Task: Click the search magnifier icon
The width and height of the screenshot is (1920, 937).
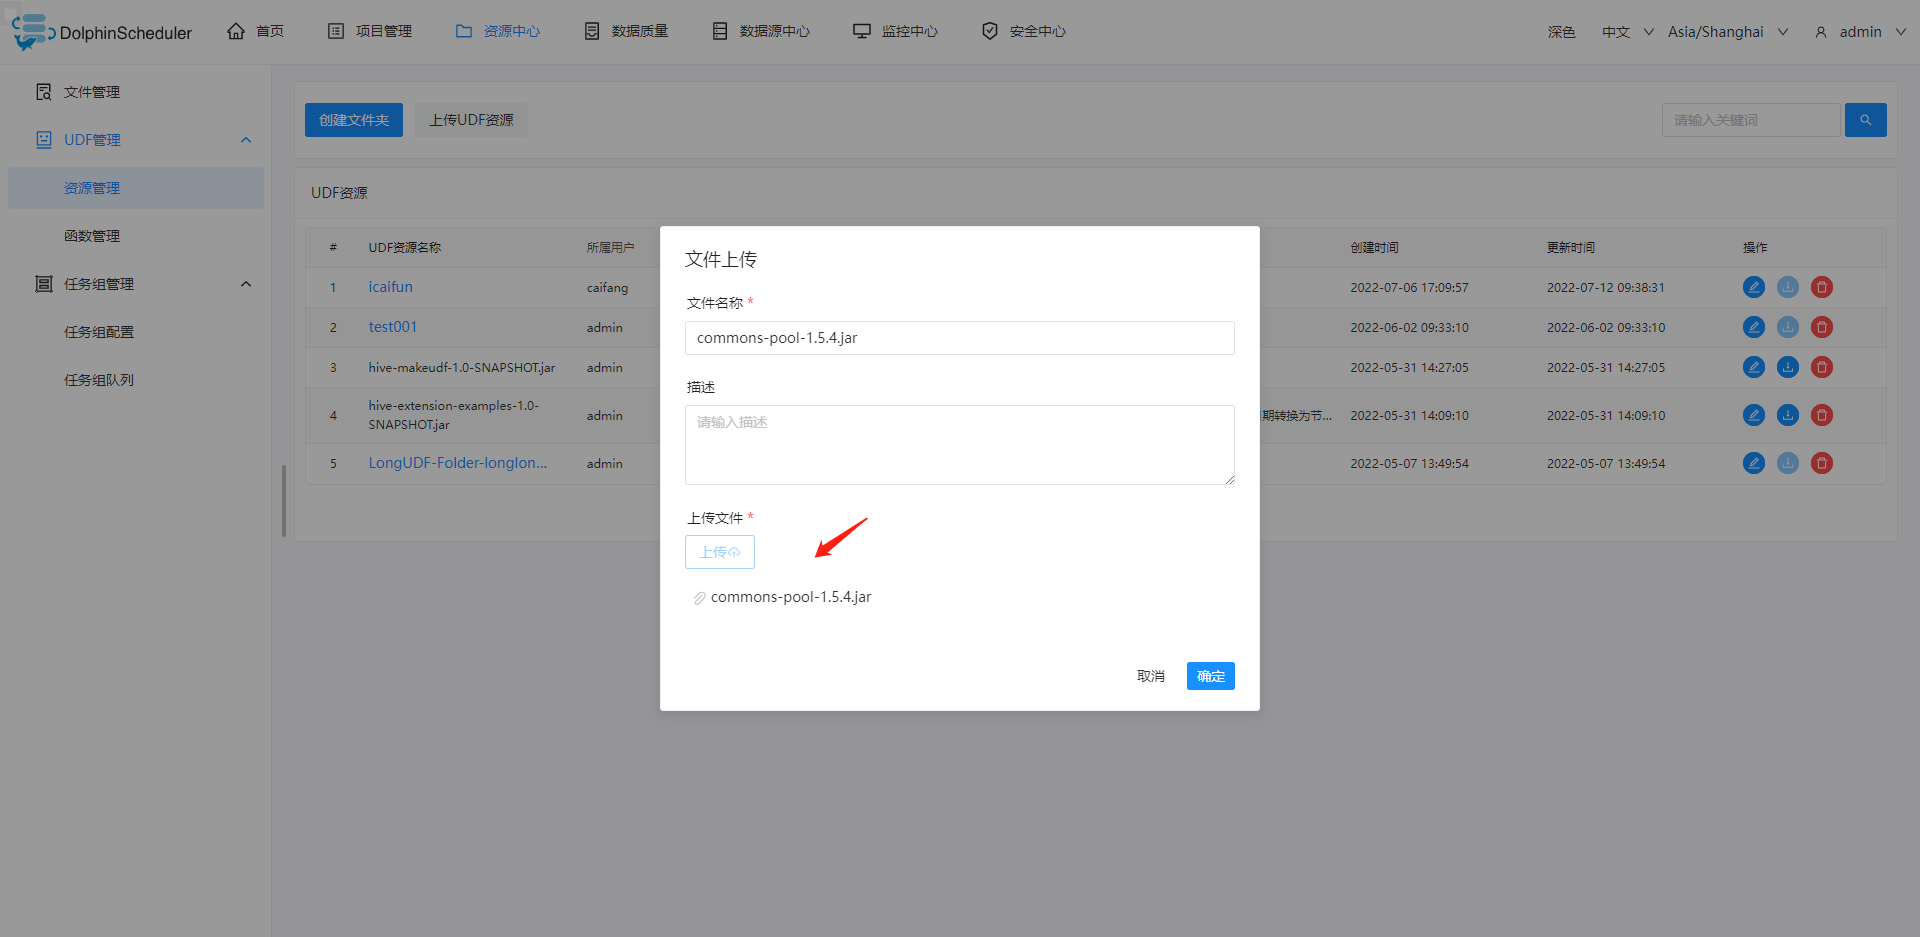Action: click(x=1865, y=119)
